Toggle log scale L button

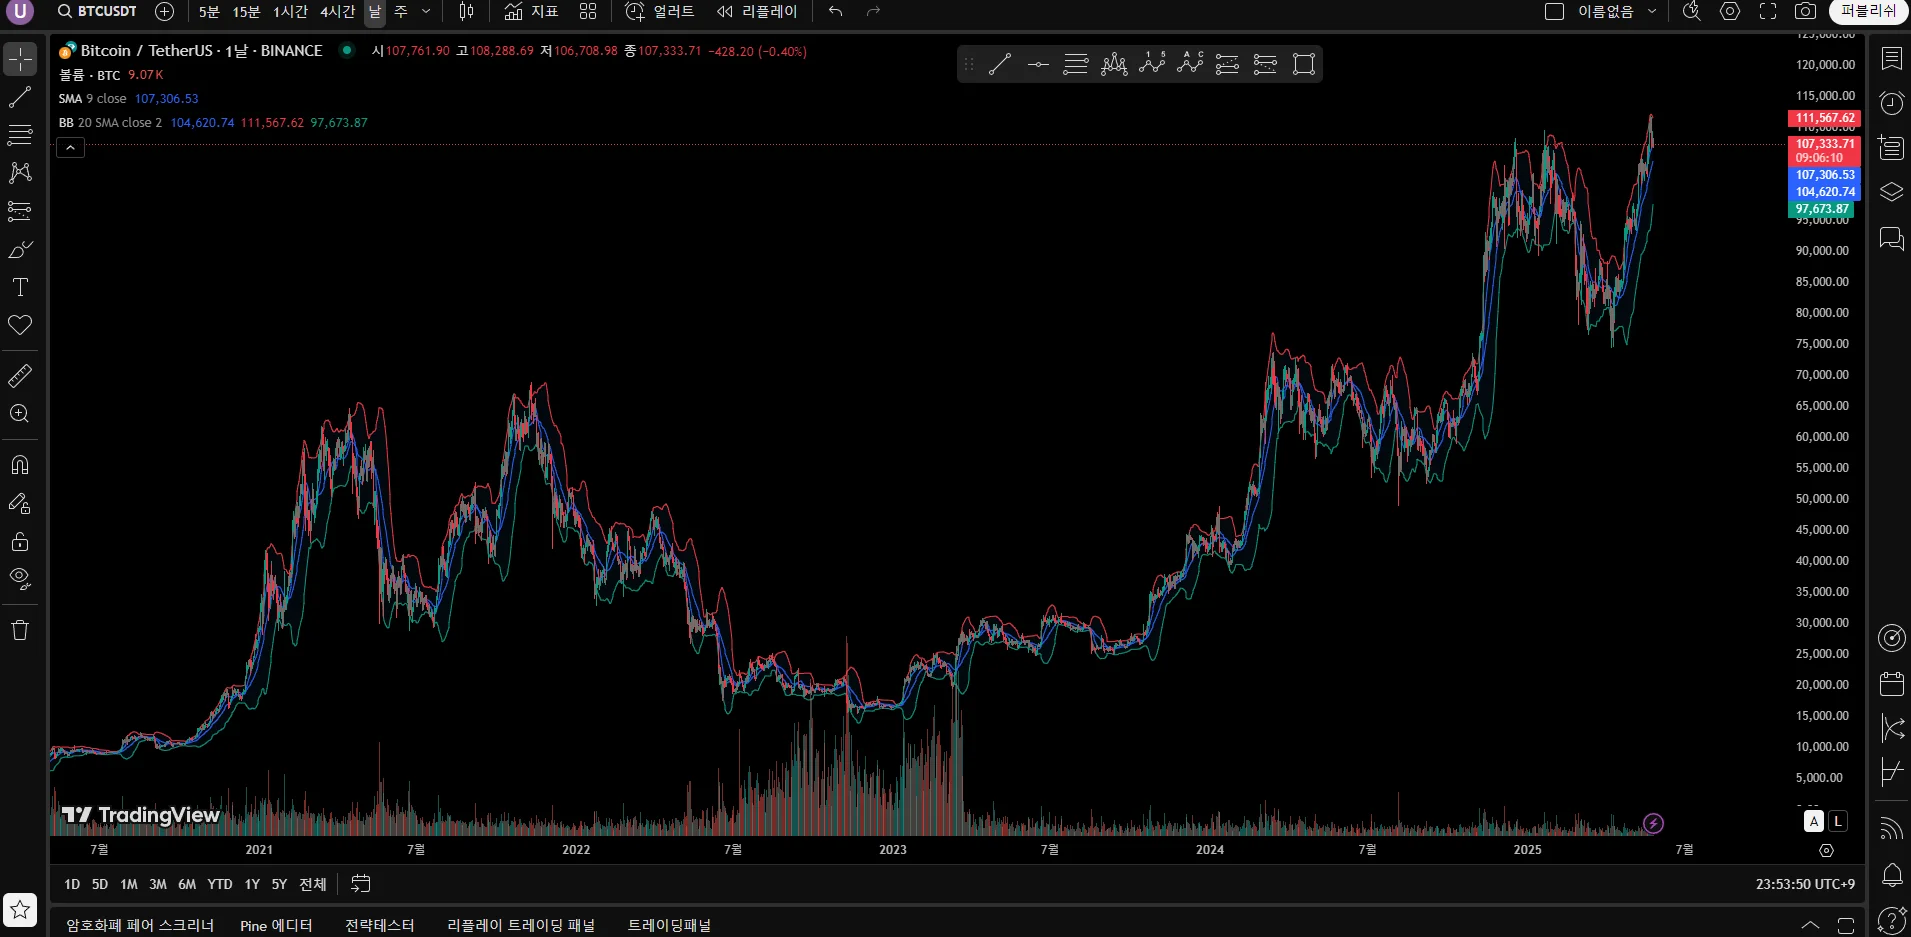(1838, 821)
